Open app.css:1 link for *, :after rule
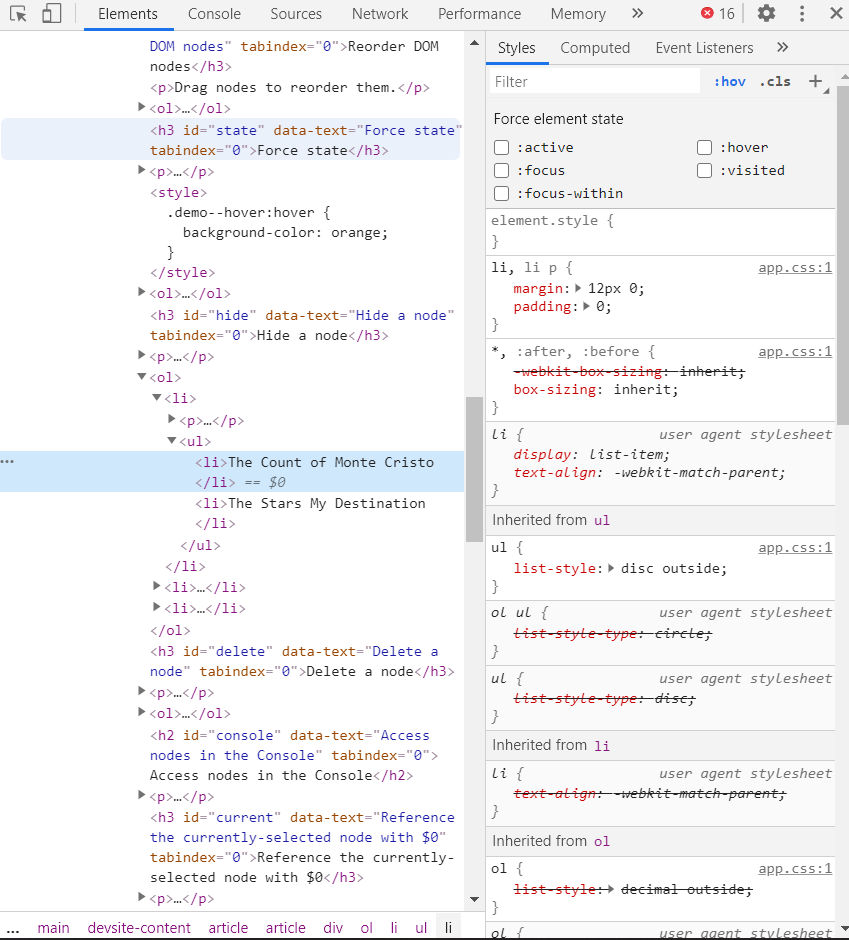 (x=794, y=351)
